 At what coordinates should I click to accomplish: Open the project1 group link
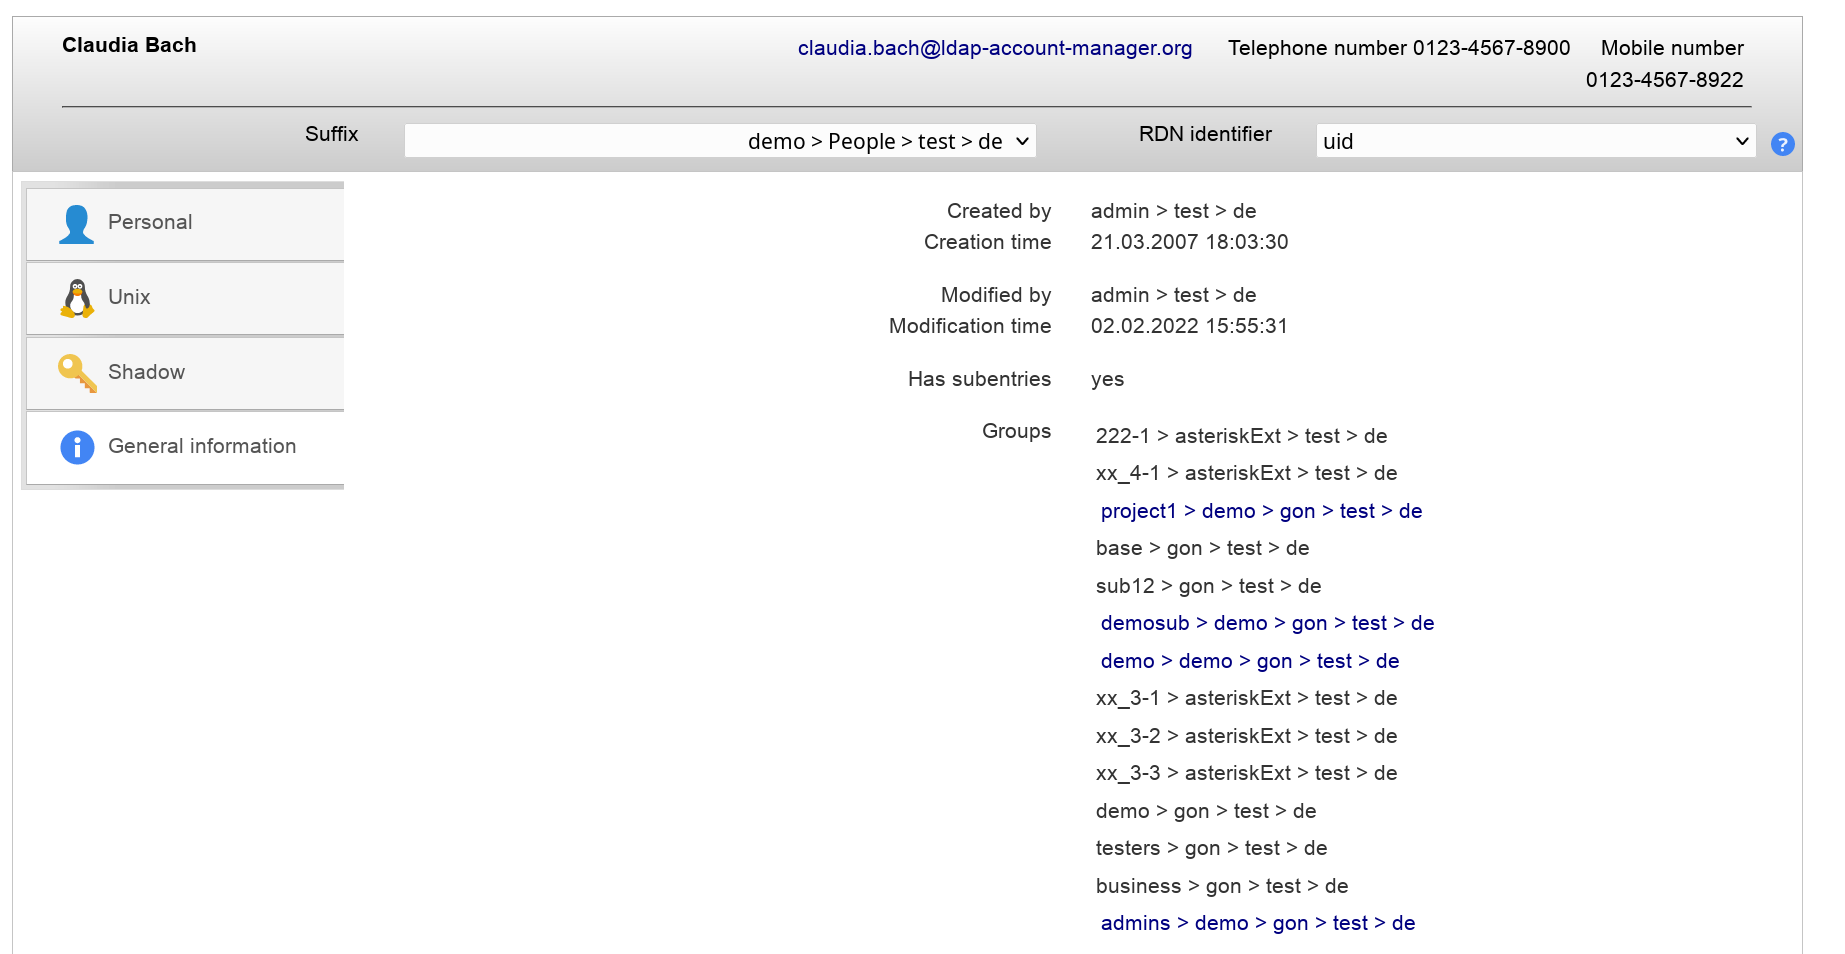click(1260, 511)
